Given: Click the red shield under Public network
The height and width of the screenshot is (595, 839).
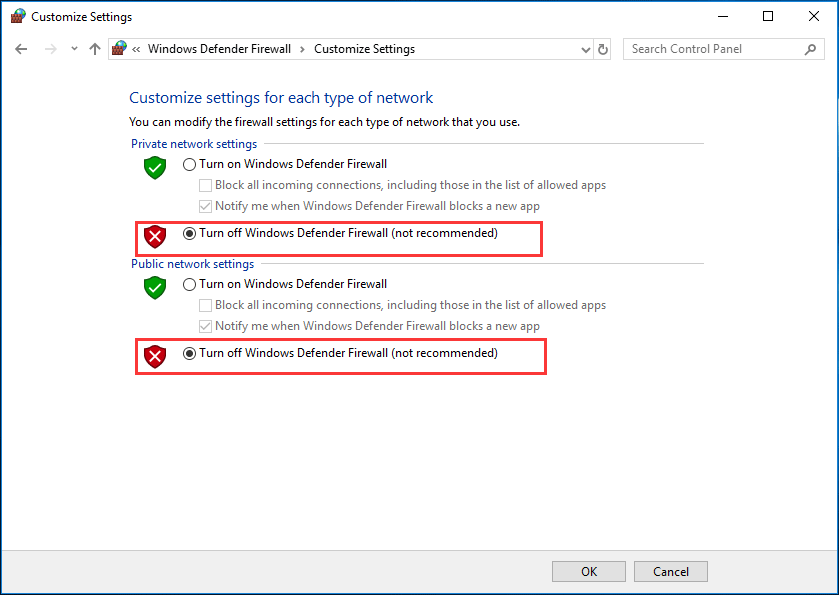Looking at the screenshot, I should (x=154, y=356).
